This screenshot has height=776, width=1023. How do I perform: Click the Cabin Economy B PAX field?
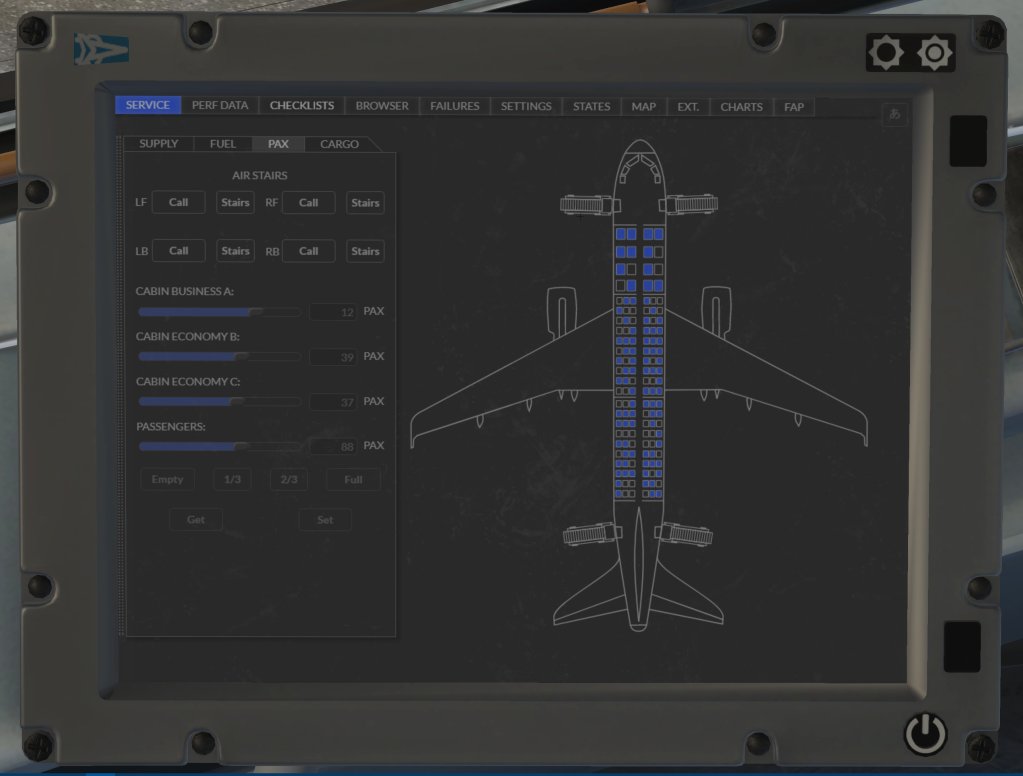[x=333, y=357]
